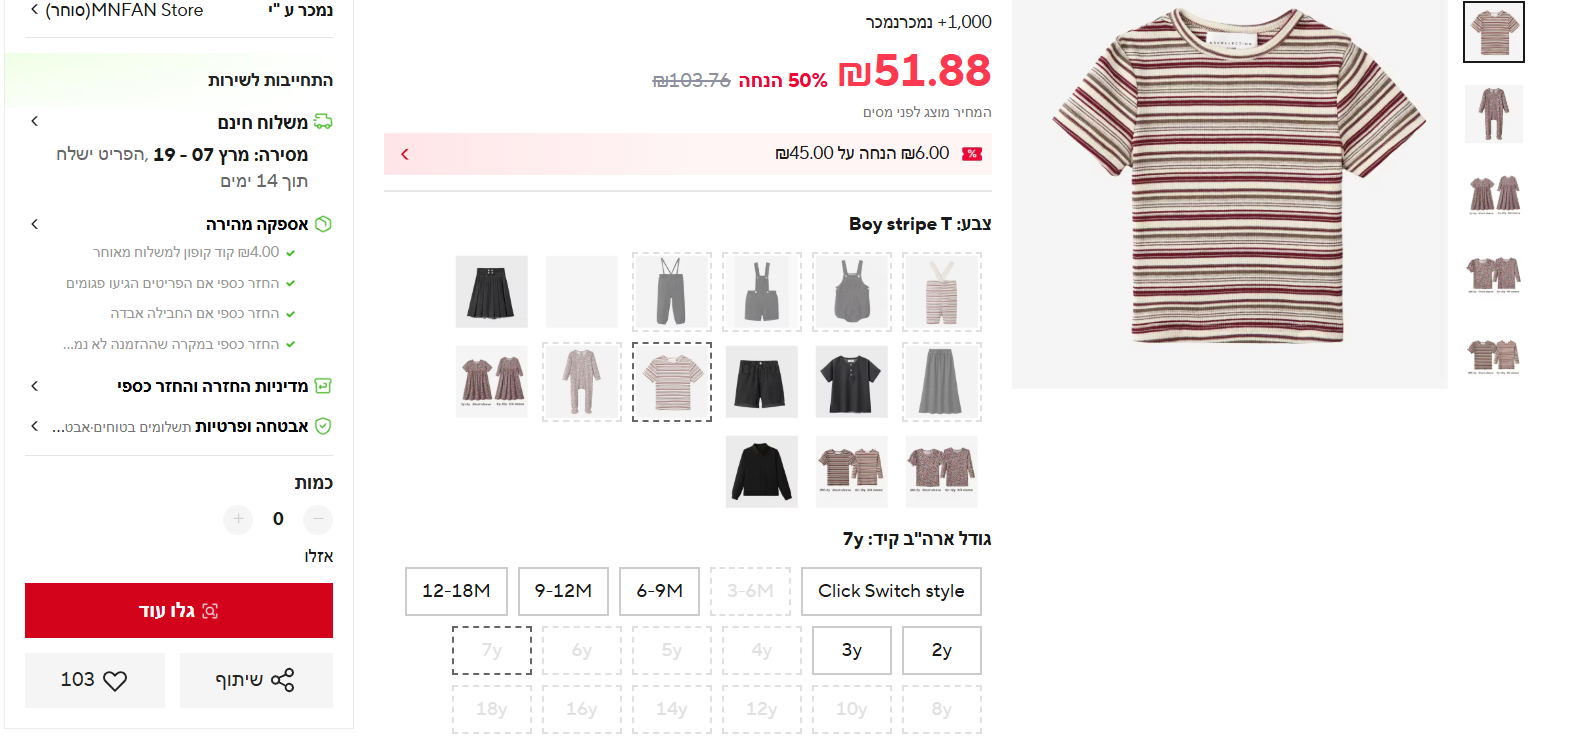1575x750 pixels.
Task: Click the free shipping truck icon
Action: coord(323,122)
